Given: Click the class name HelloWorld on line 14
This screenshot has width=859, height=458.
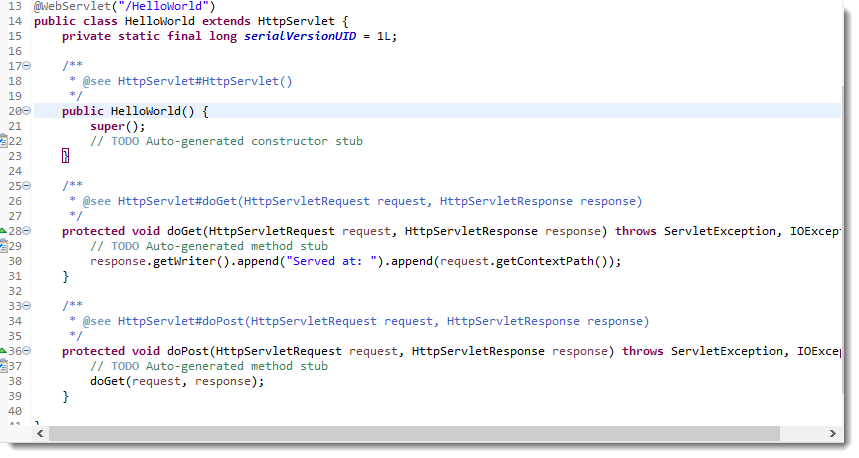Looking at the screenshot, I should point(159,21).
